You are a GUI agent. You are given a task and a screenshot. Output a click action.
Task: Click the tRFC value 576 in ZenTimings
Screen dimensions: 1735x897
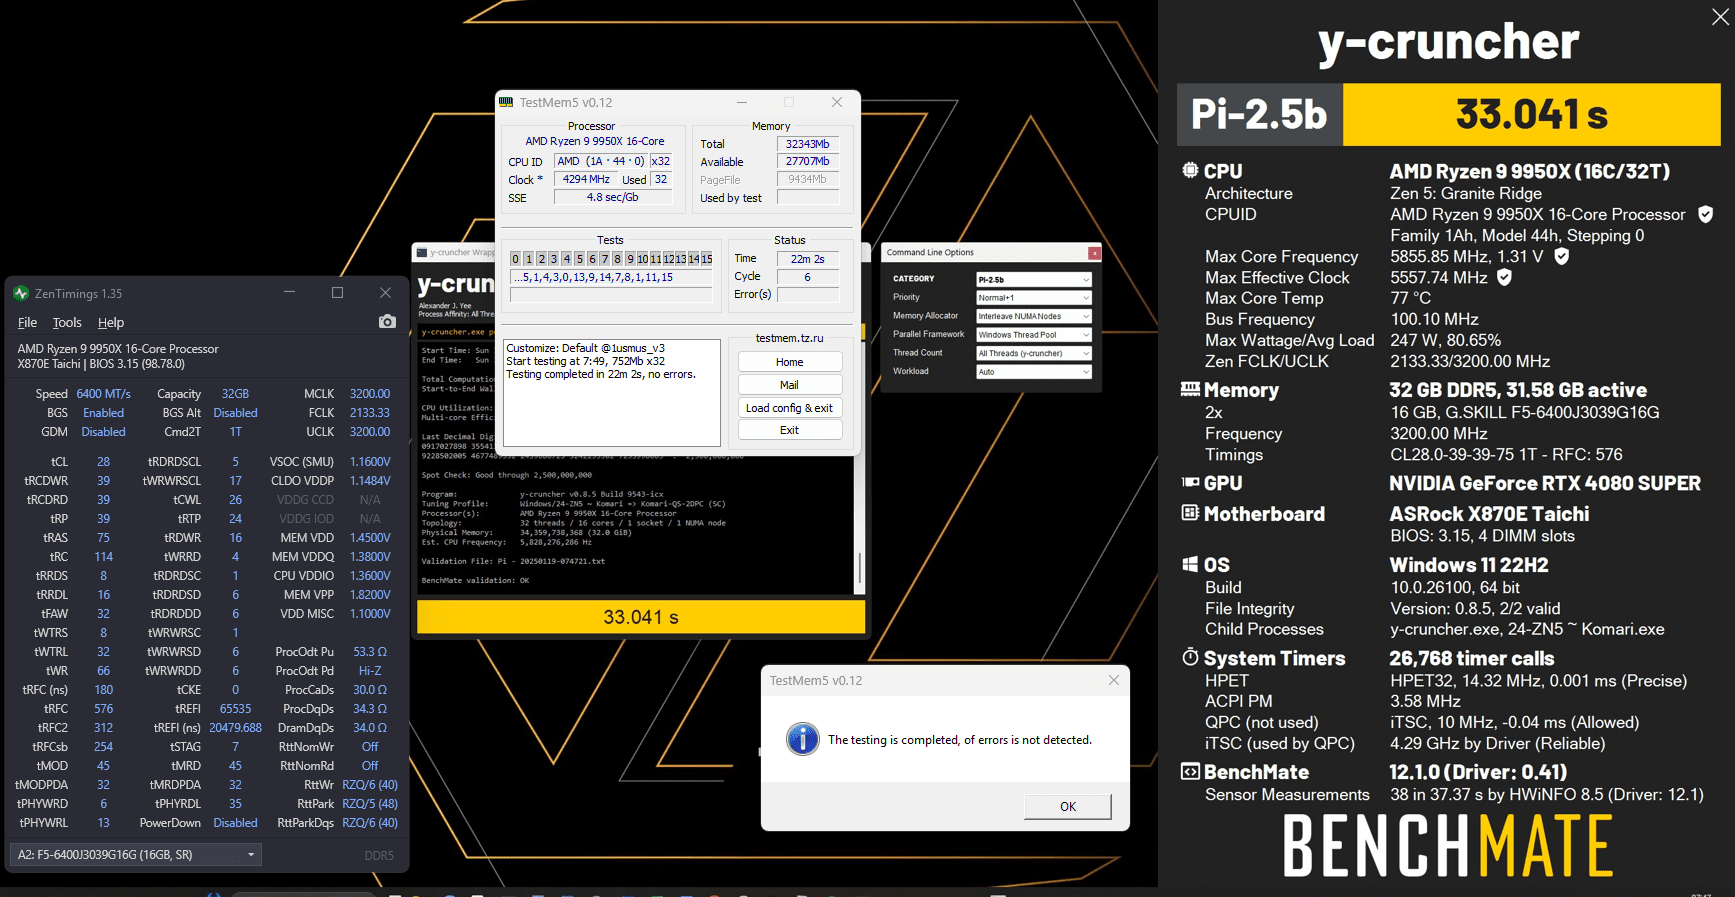point(104,708)
